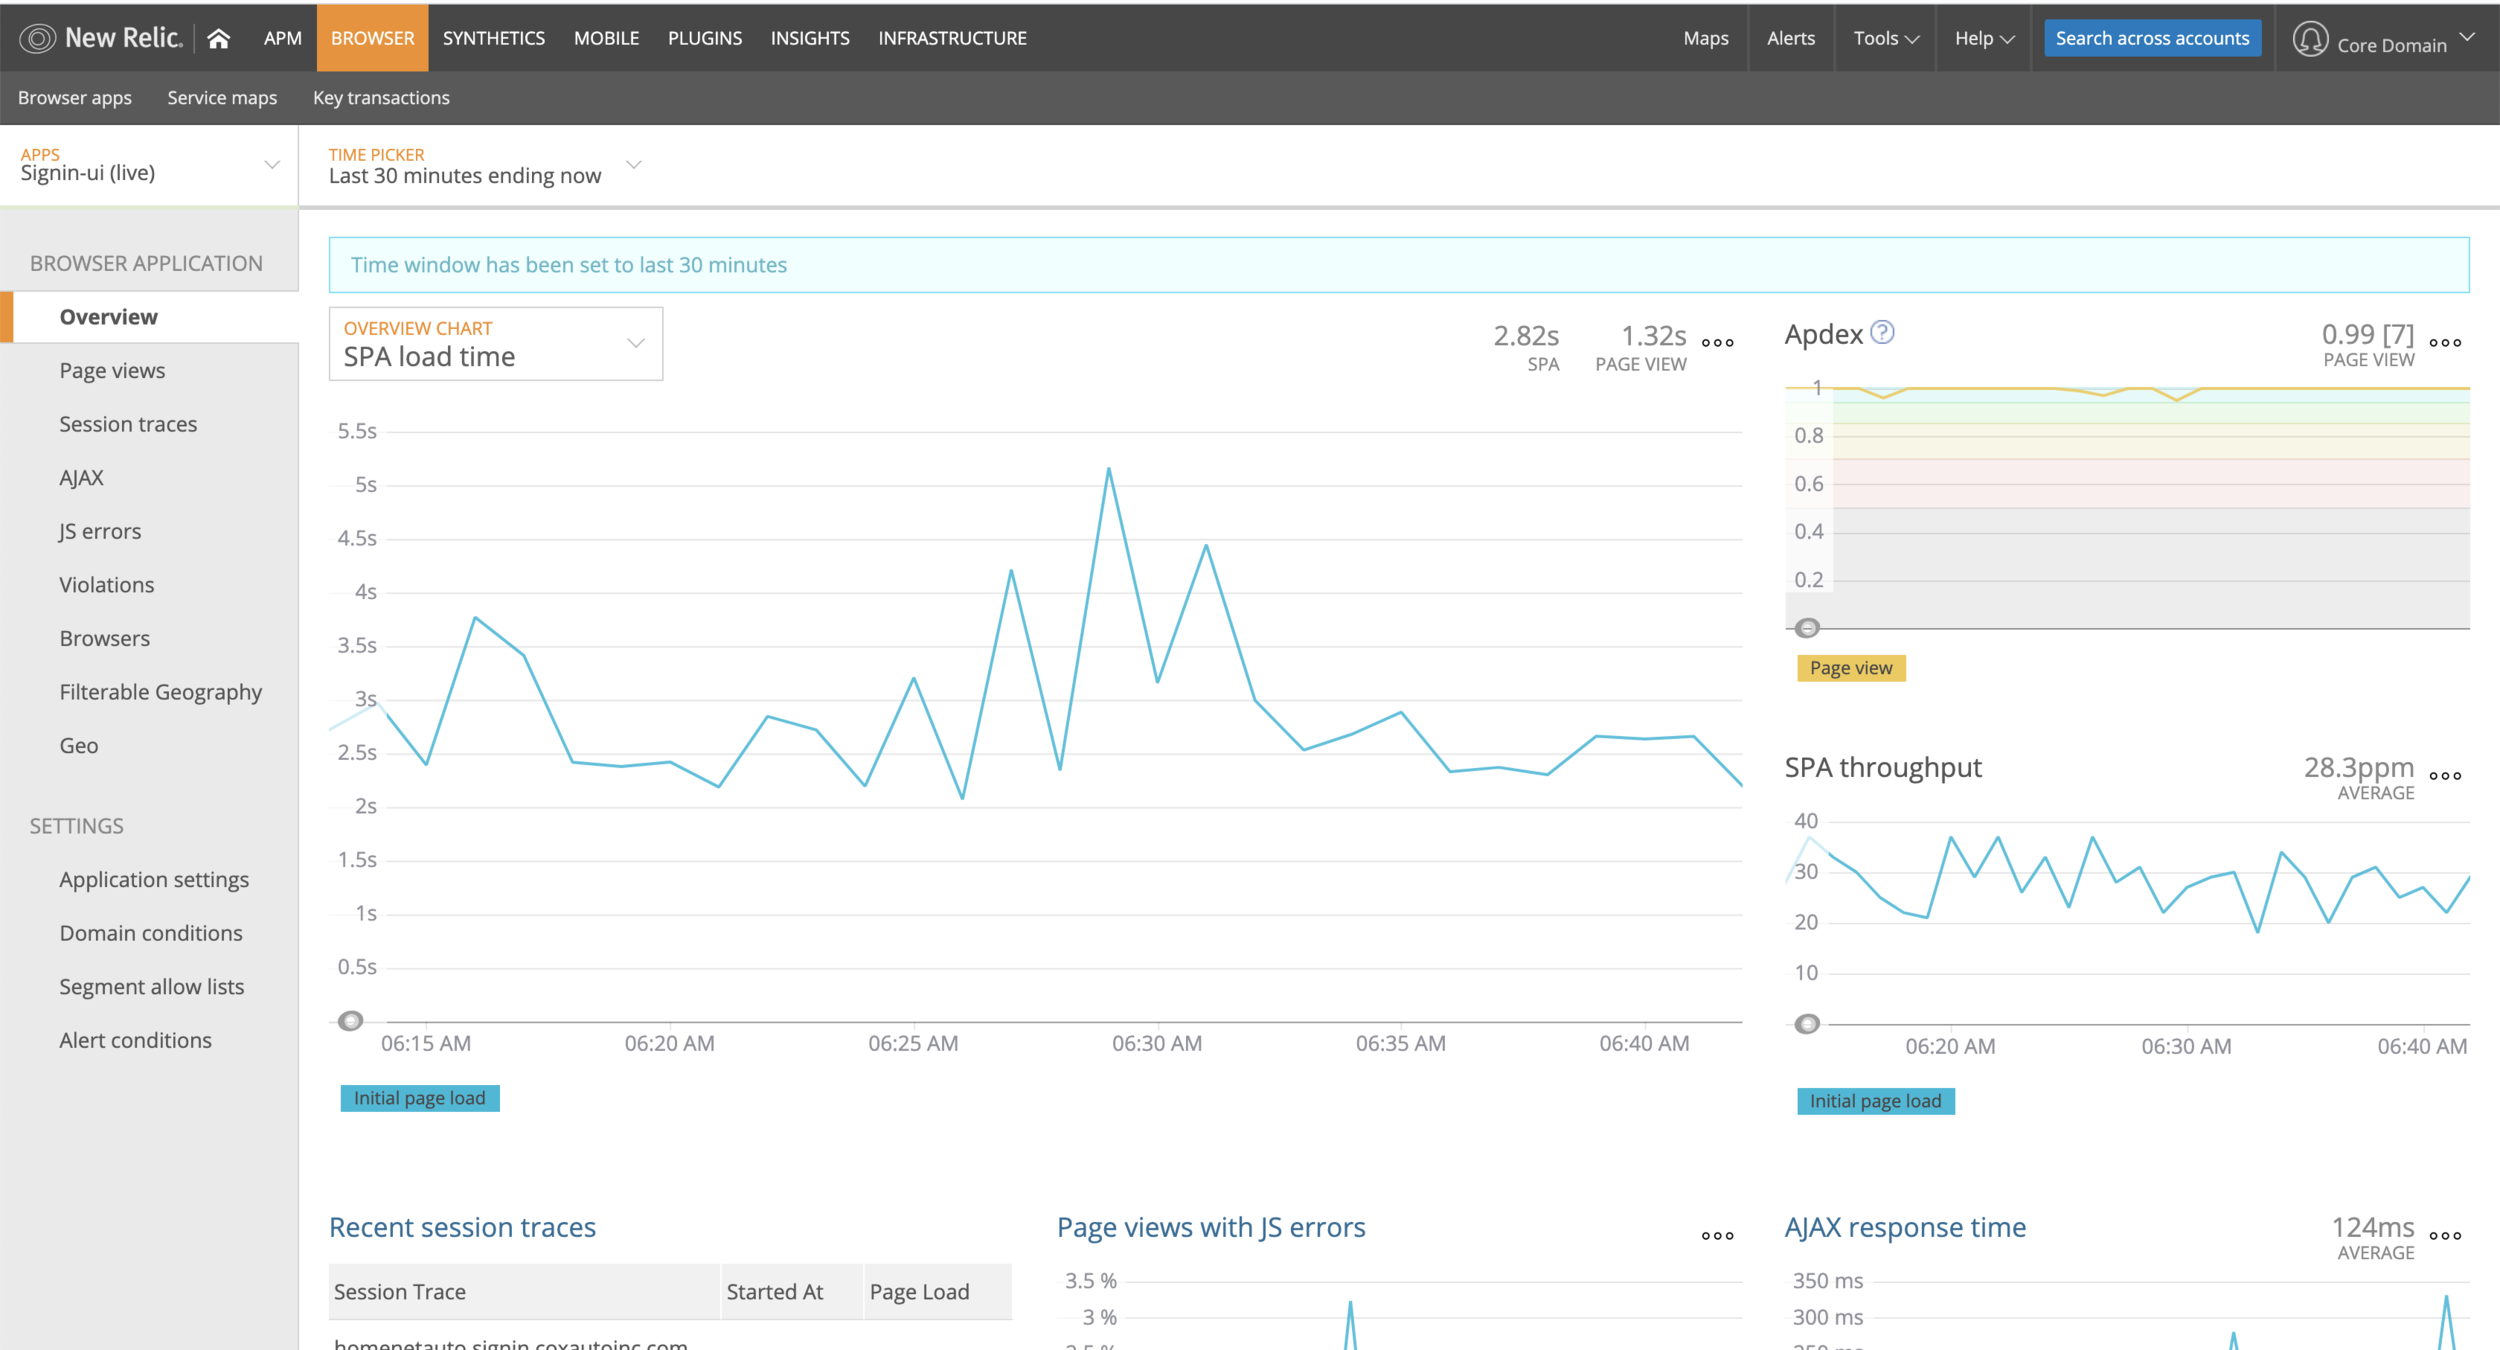Click the Core Domain user avatar icon
The image size is (2500, 1350).
tap(2310, 40)
